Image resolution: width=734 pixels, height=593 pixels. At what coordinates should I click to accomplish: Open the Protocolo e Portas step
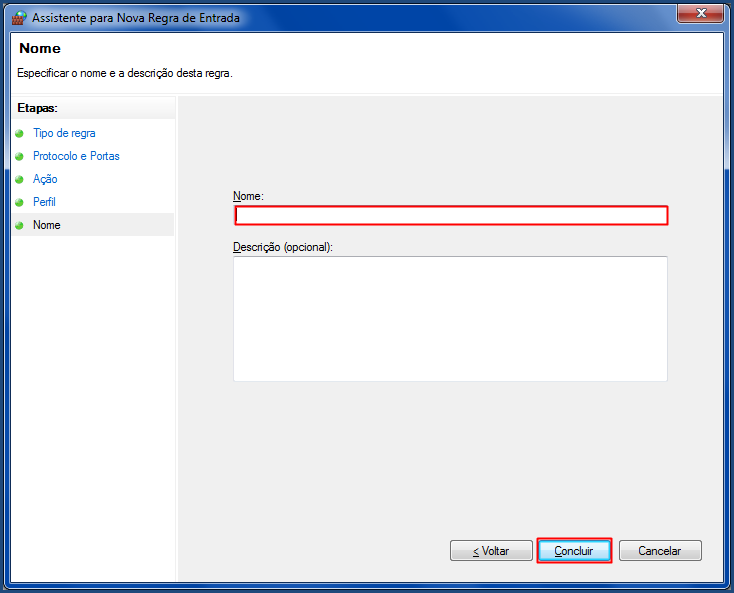click(76, 156)
